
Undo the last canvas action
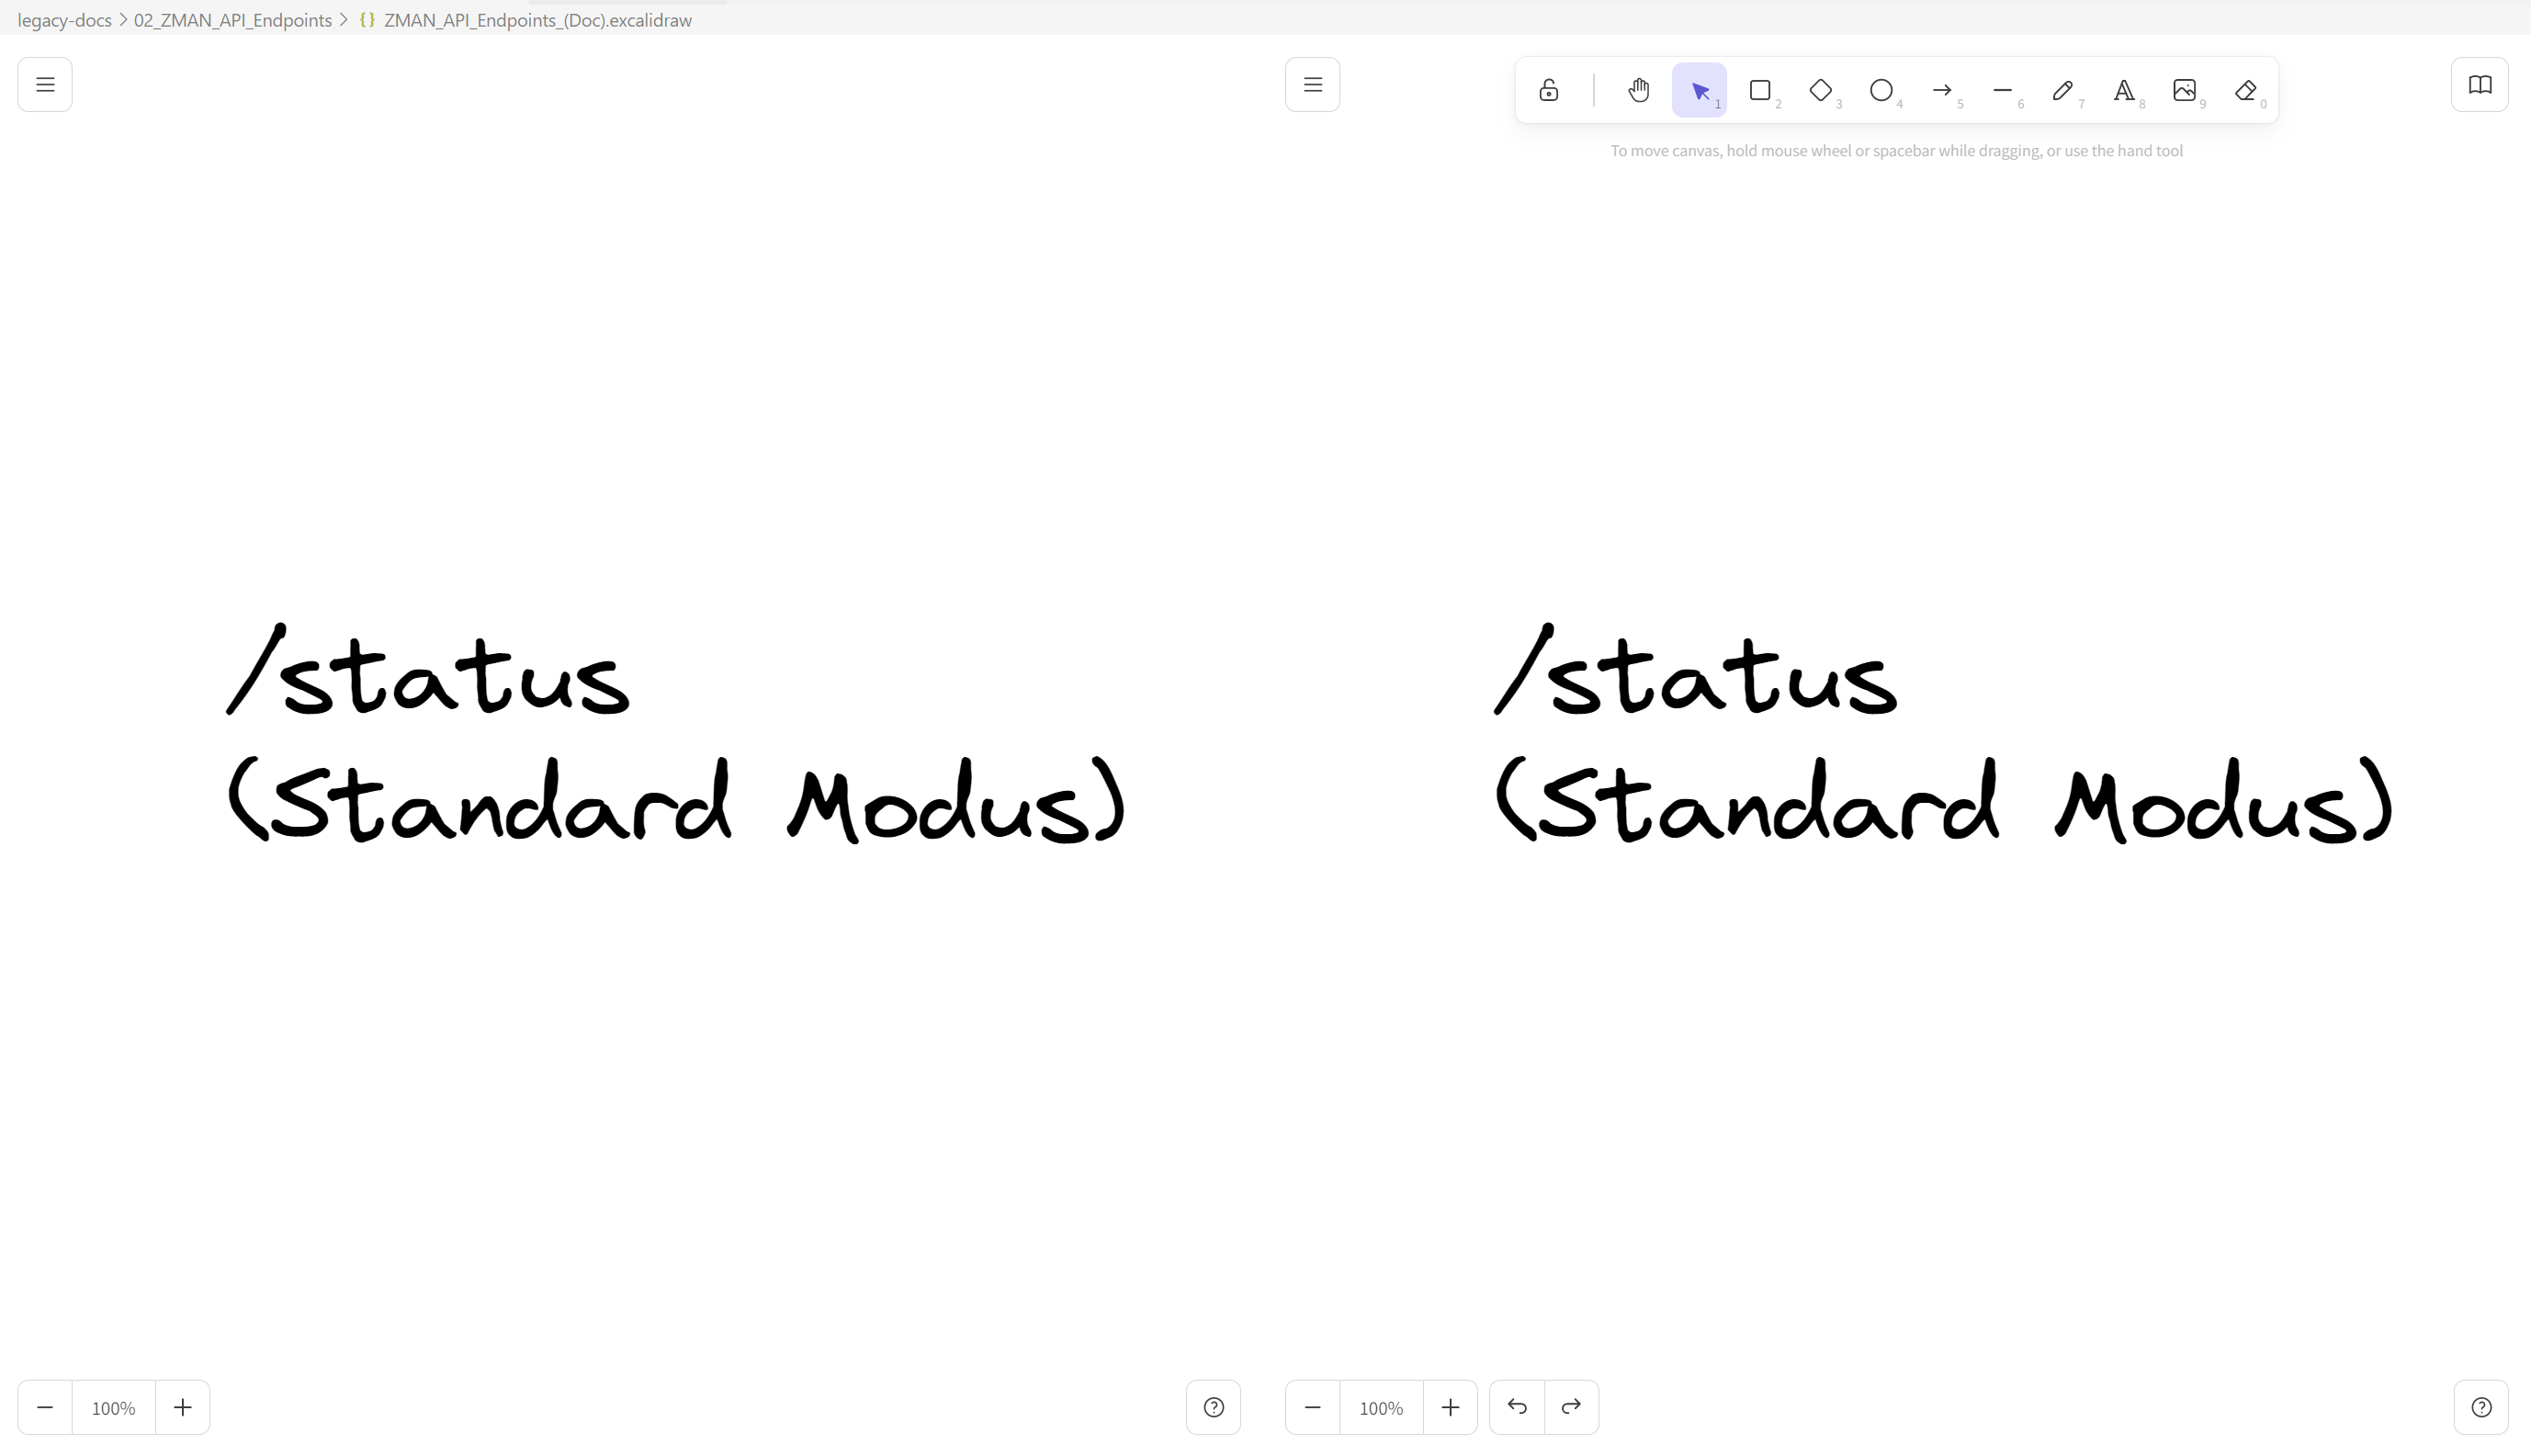pos(1516,1406)
